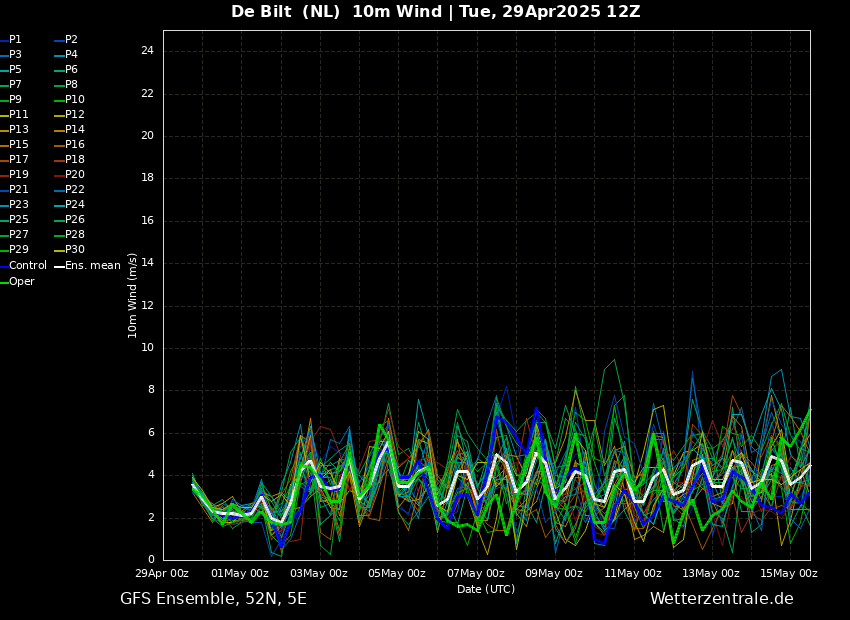
Task: Select the P18 legend entry
Action: pyautogui.click(x=74, y=160)
